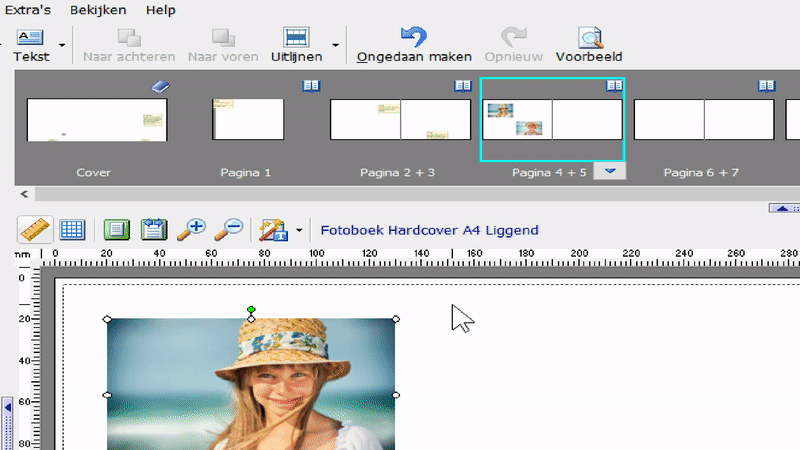This screenshot has height=450, width=800.
Task: Open the wand tool dropdown arrow
Action: pos(299,231)
